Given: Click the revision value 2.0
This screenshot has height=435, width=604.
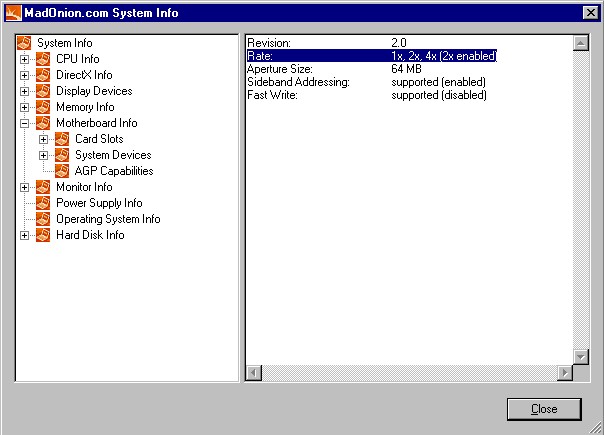Looking at the screenshot, I should (x=399, y=43).
